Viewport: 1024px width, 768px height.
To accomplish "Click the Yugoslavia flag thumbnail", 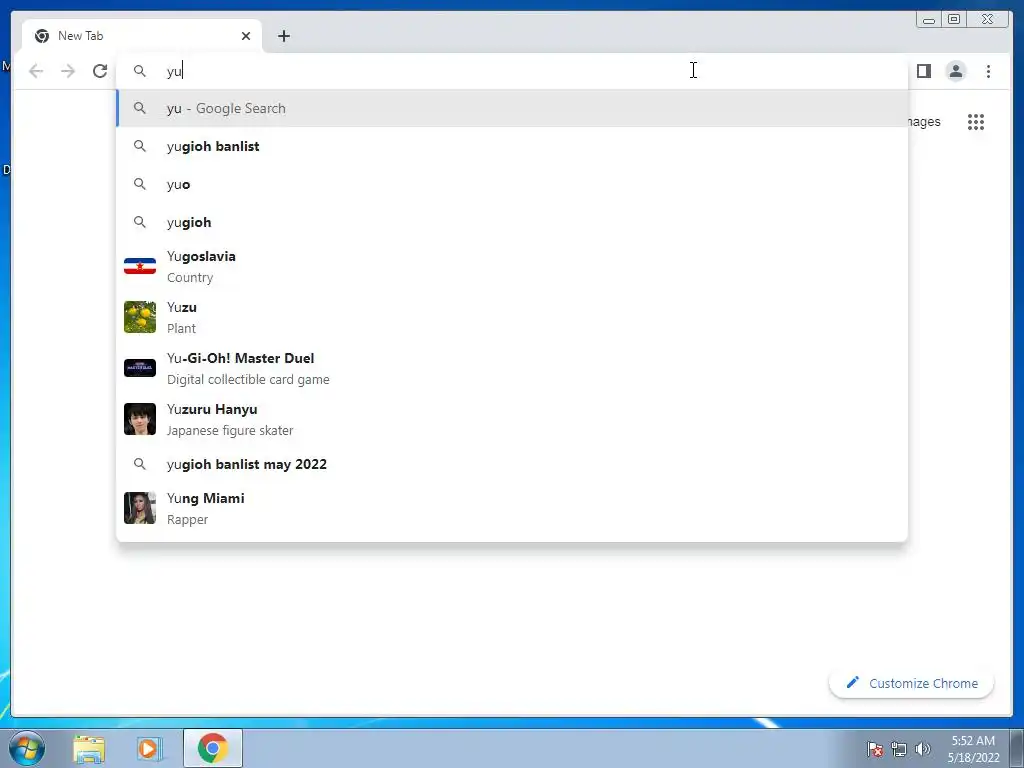I will [x=140, y=266].
